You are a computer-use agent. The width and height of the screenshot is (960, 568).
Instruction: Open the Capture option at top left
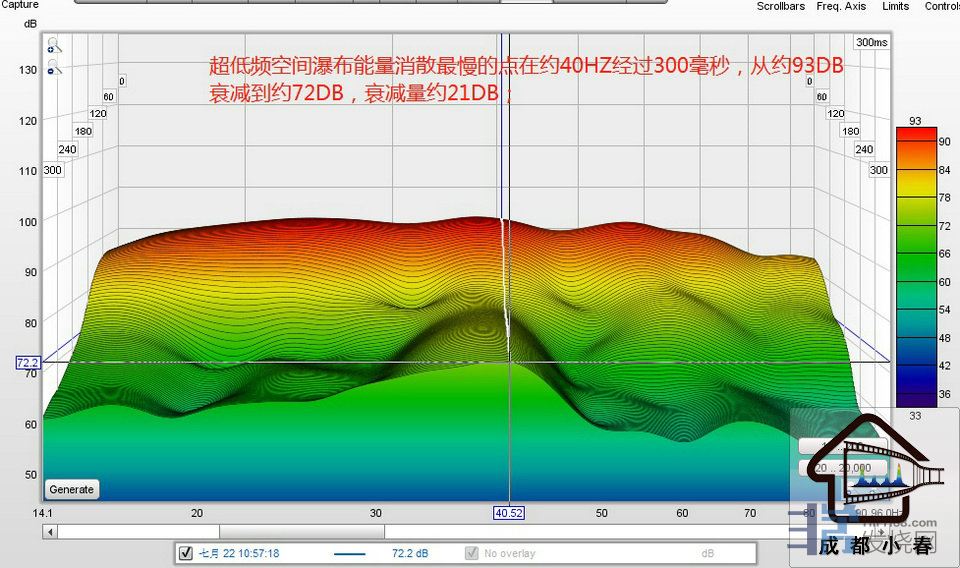tap(20, 5)
